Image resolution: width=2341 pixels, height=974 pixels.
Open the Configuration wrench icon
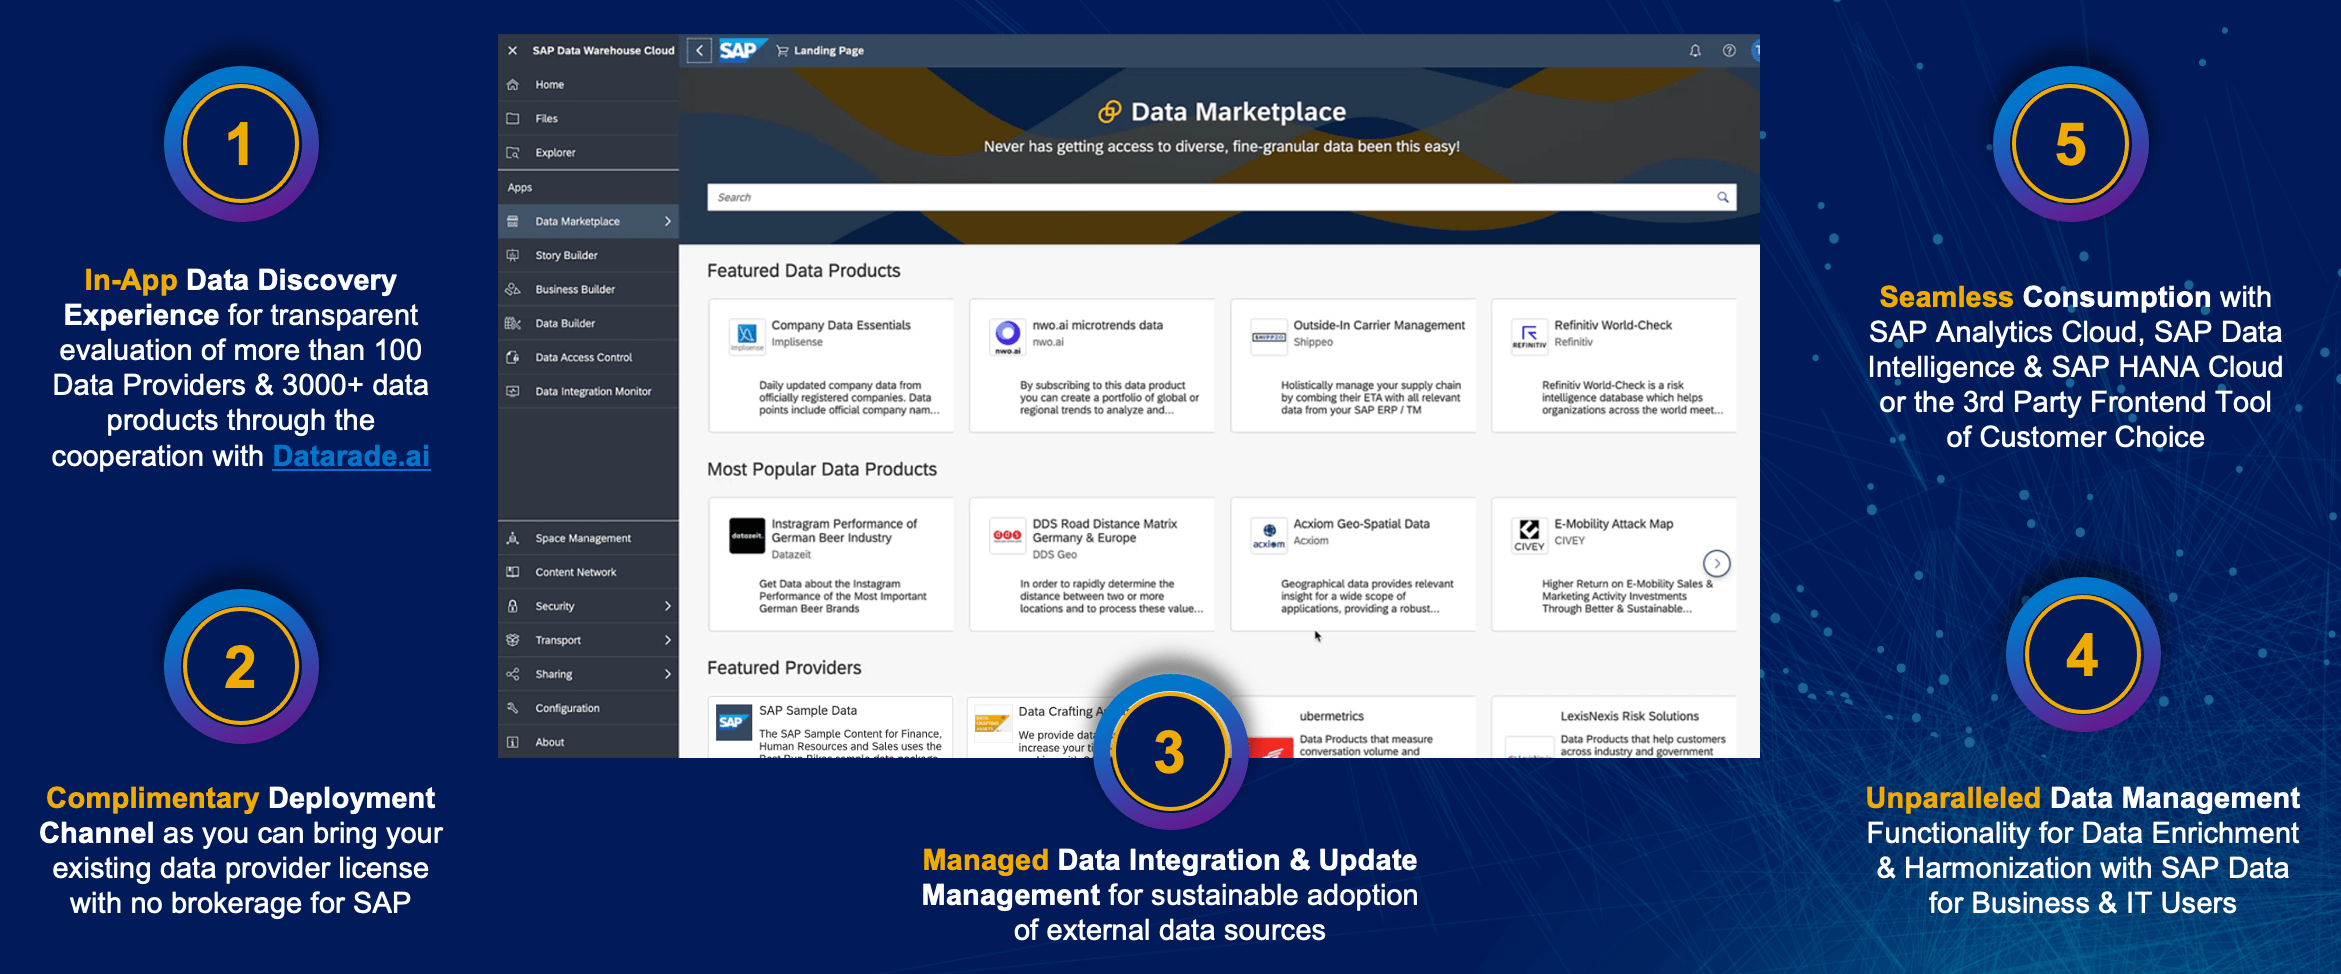(x=513, y=709)
